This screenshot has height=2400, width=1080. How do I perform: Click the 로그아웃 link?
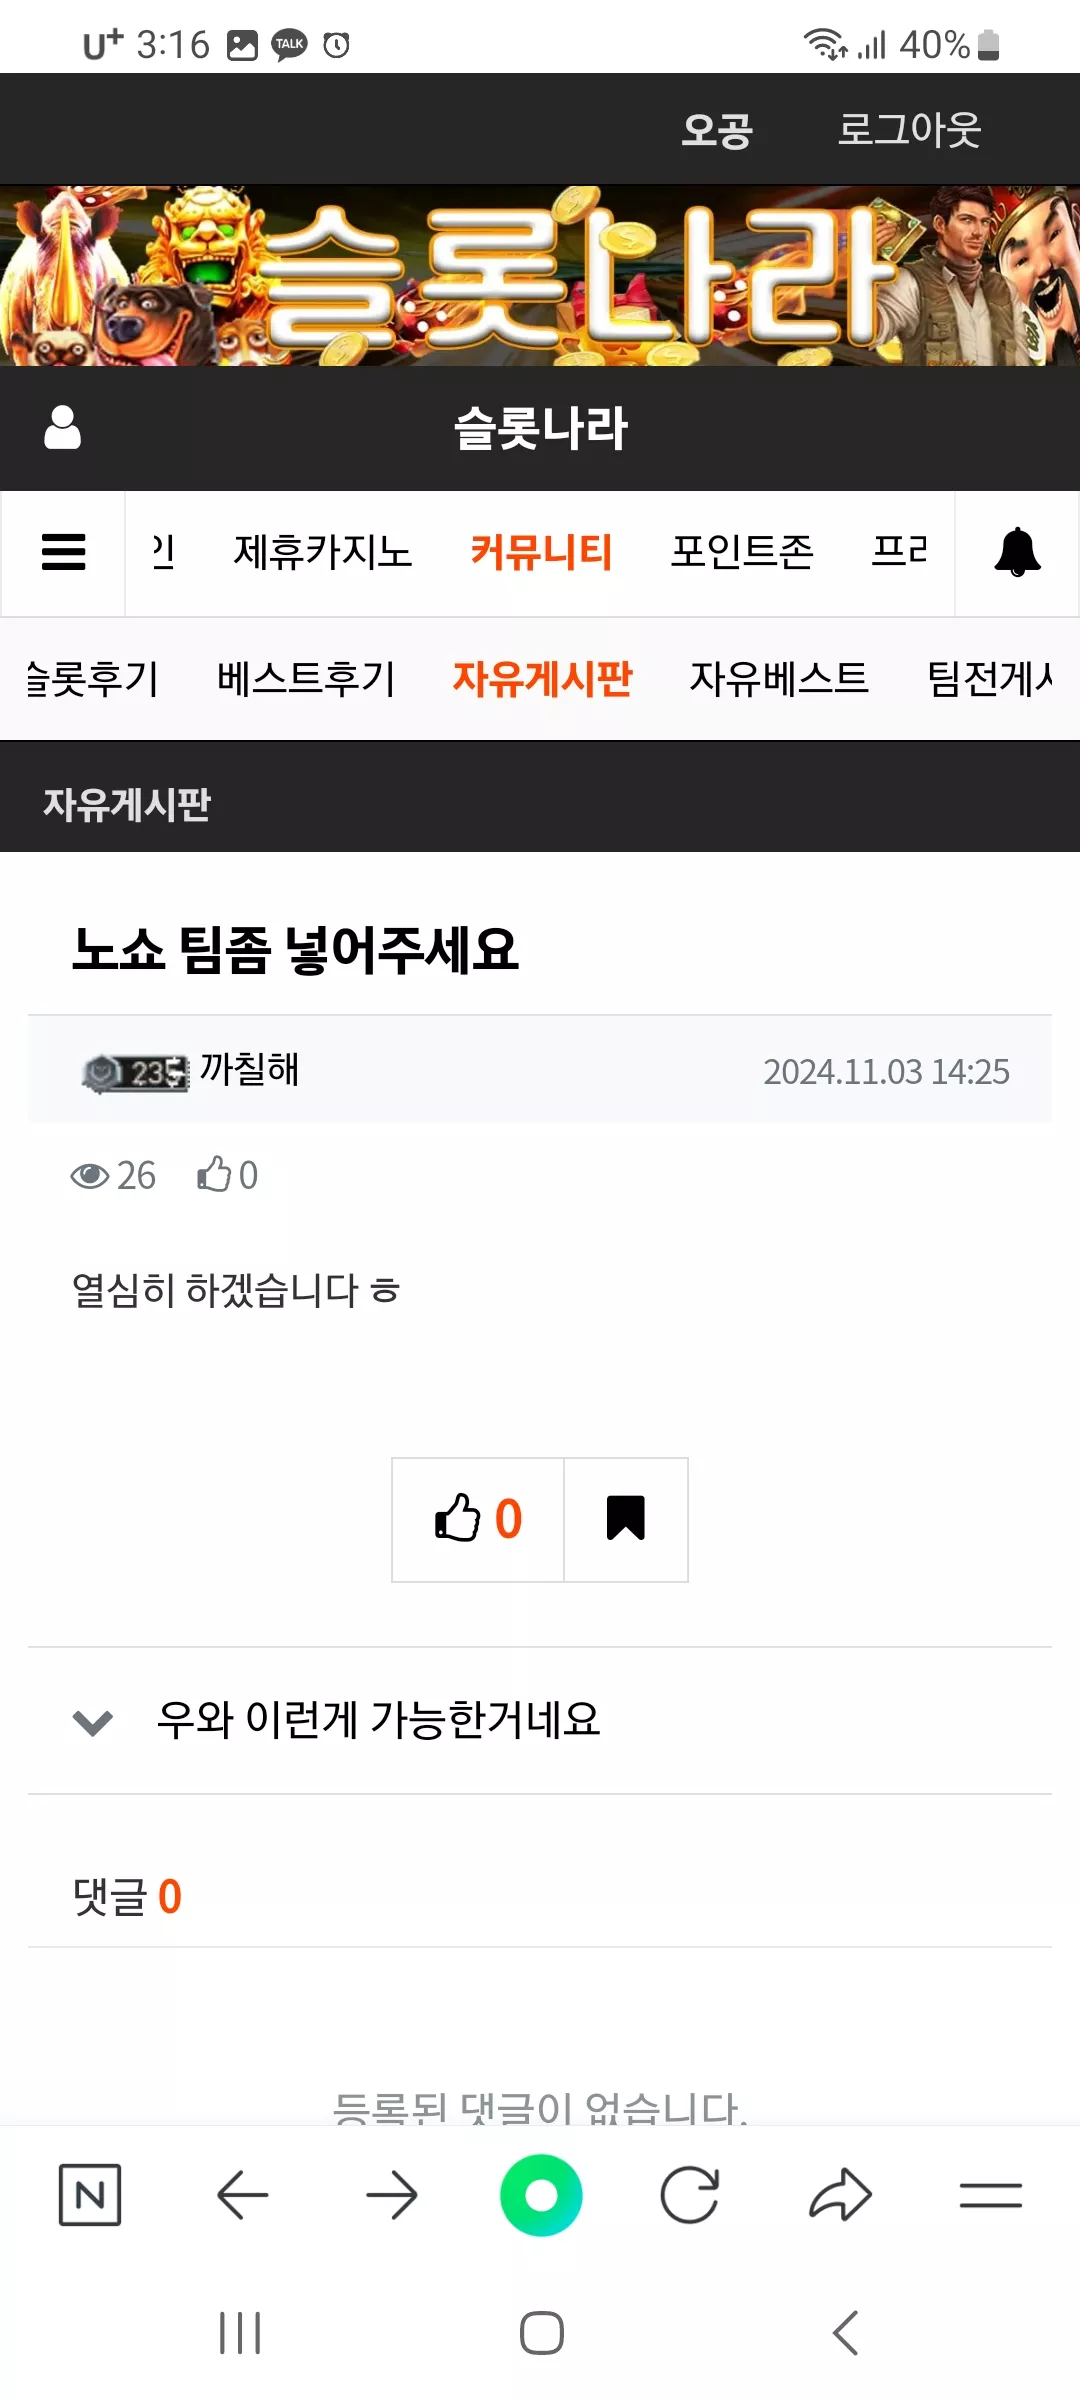click(909, 129)
